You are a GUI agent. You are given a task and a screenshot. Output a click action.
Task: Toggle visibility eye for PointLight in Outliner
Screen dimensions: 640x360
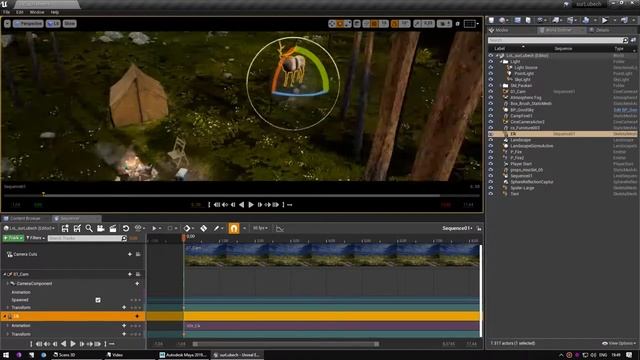tap(491, 74)
